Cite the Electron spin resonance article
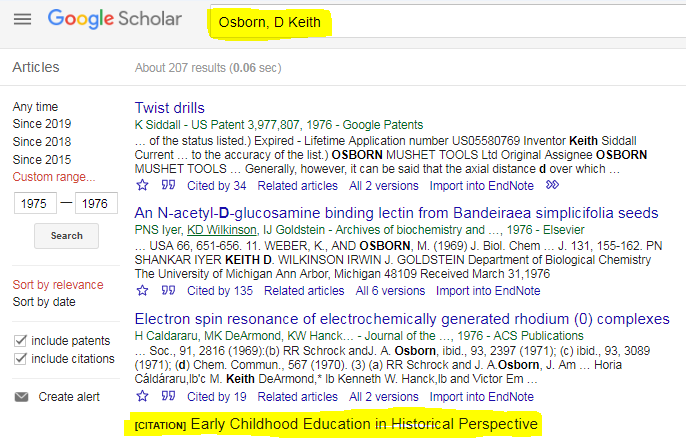 [168, 396]
